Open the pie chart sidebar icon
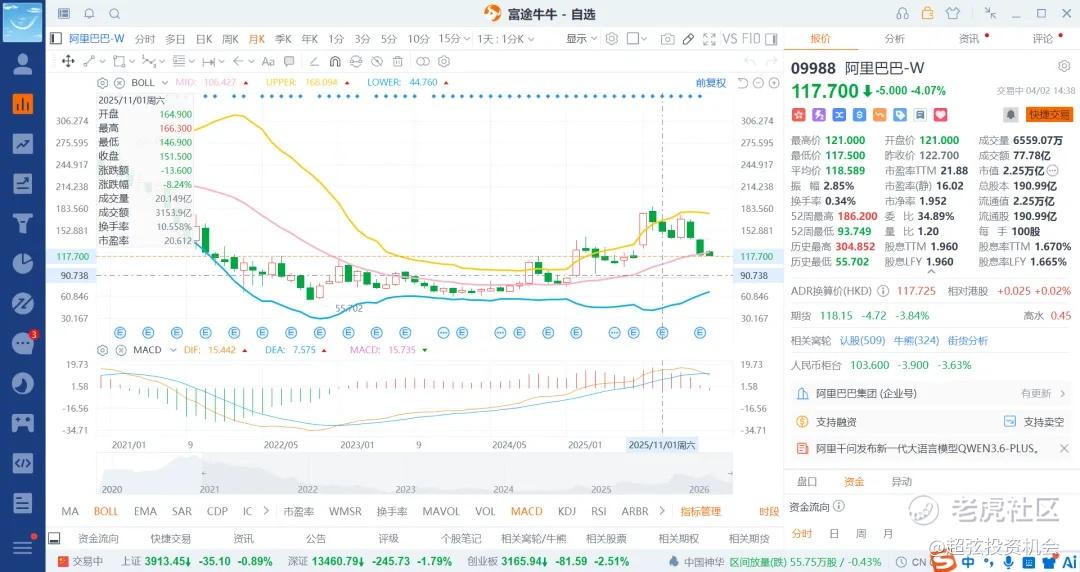This screenshot has width=1080, height=572. click(x=23, y=263)
